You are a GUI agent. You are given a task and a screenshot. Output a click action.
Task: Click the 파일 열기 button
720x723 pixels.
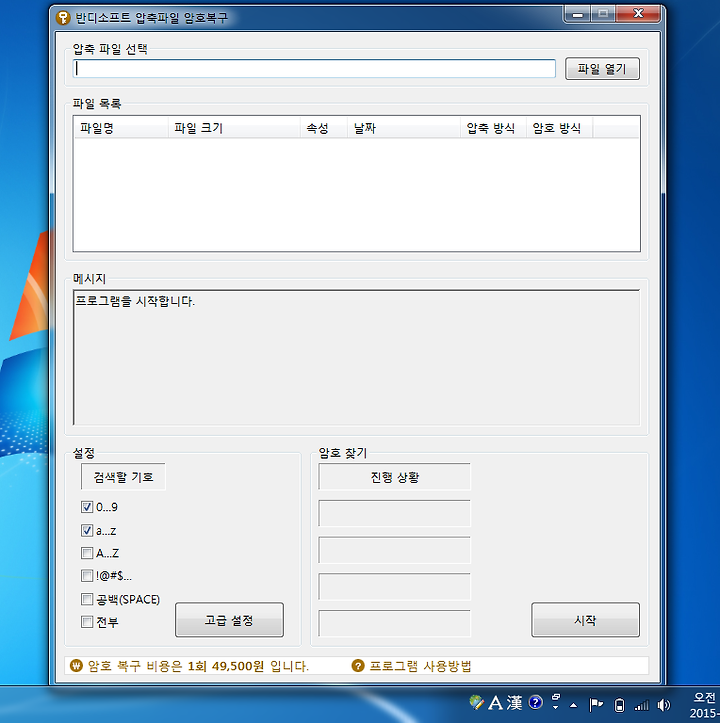602,69
